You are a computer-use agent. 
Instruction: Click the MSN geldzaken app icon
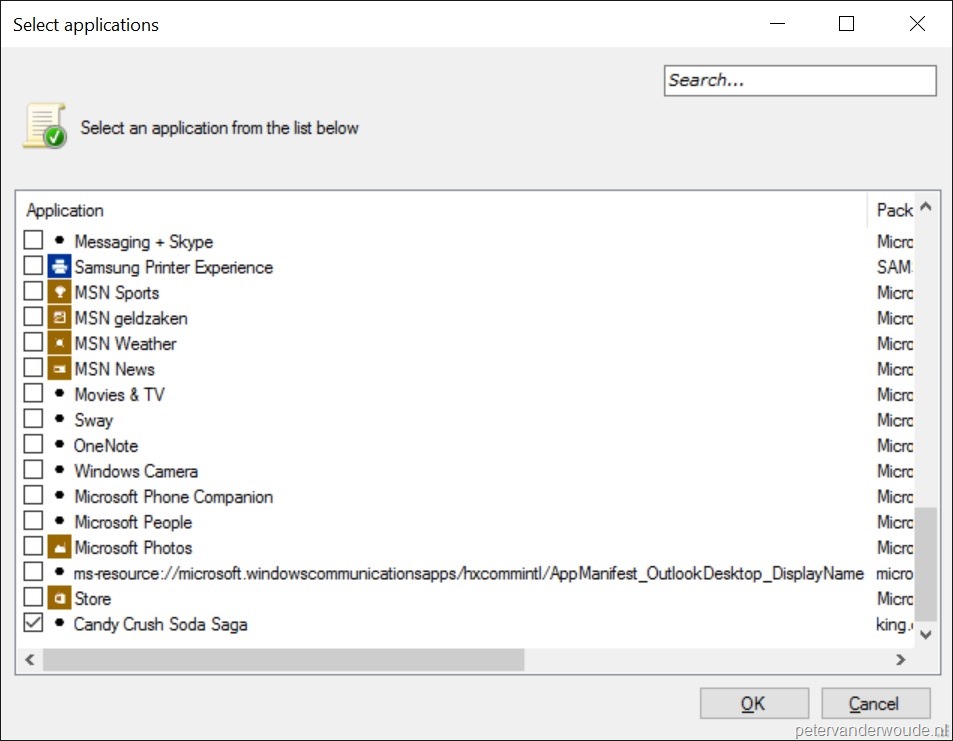(60, 317)
